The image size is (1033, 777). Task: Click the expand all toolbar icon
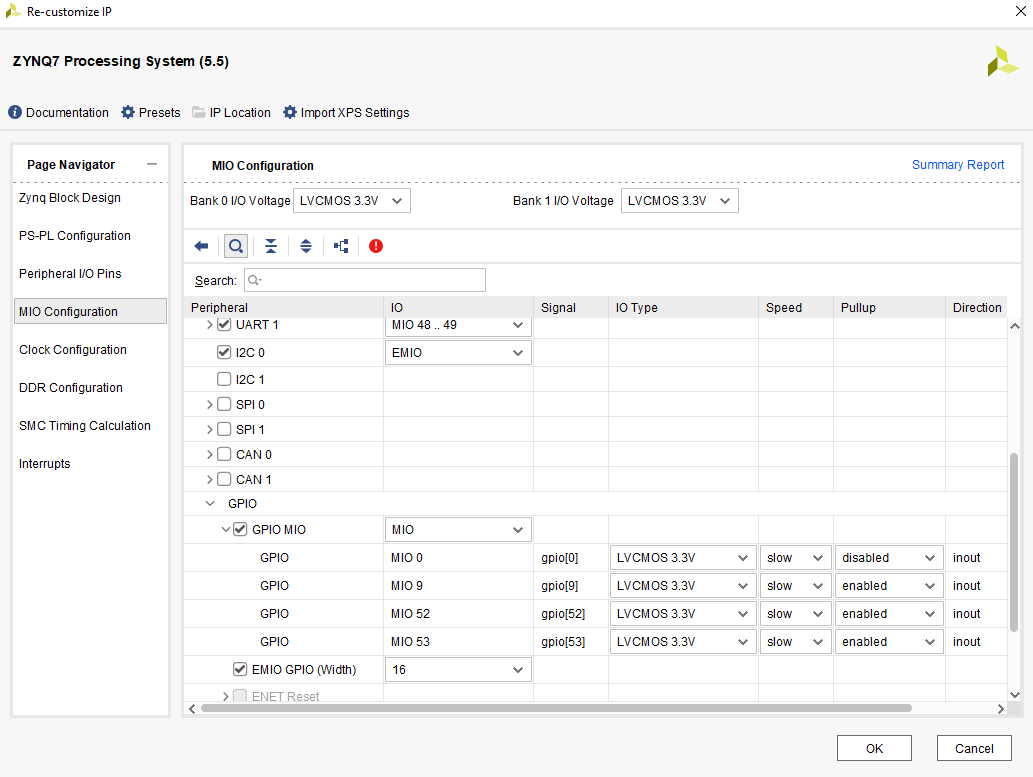306,246
